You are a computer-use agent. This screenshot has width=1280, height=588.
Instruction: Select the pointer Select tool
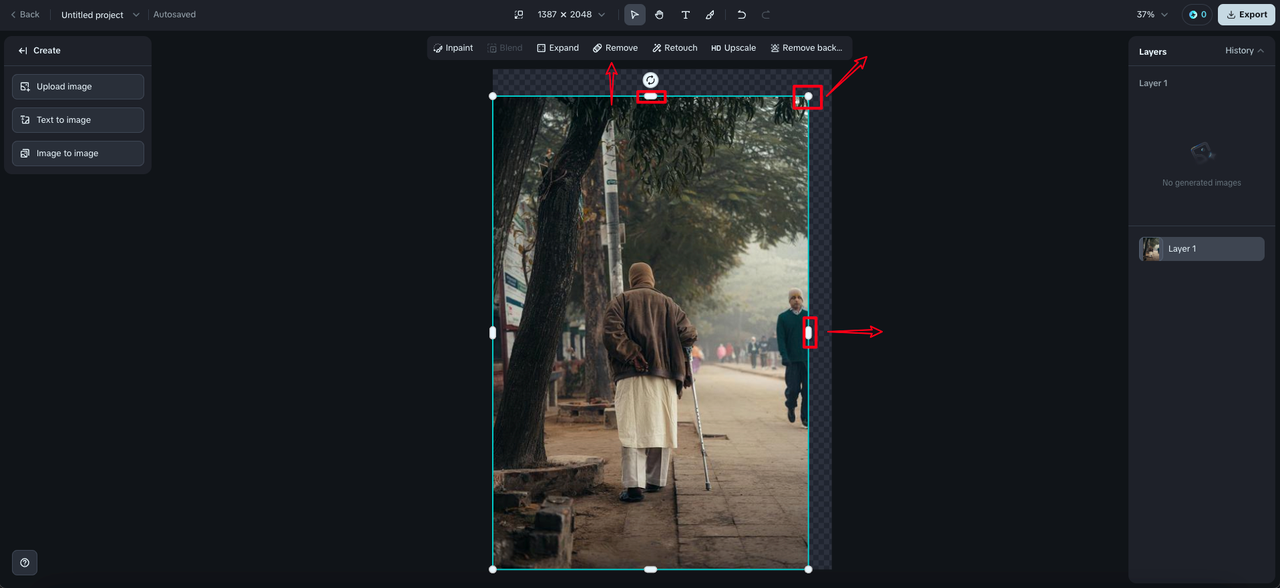[635, 15]
